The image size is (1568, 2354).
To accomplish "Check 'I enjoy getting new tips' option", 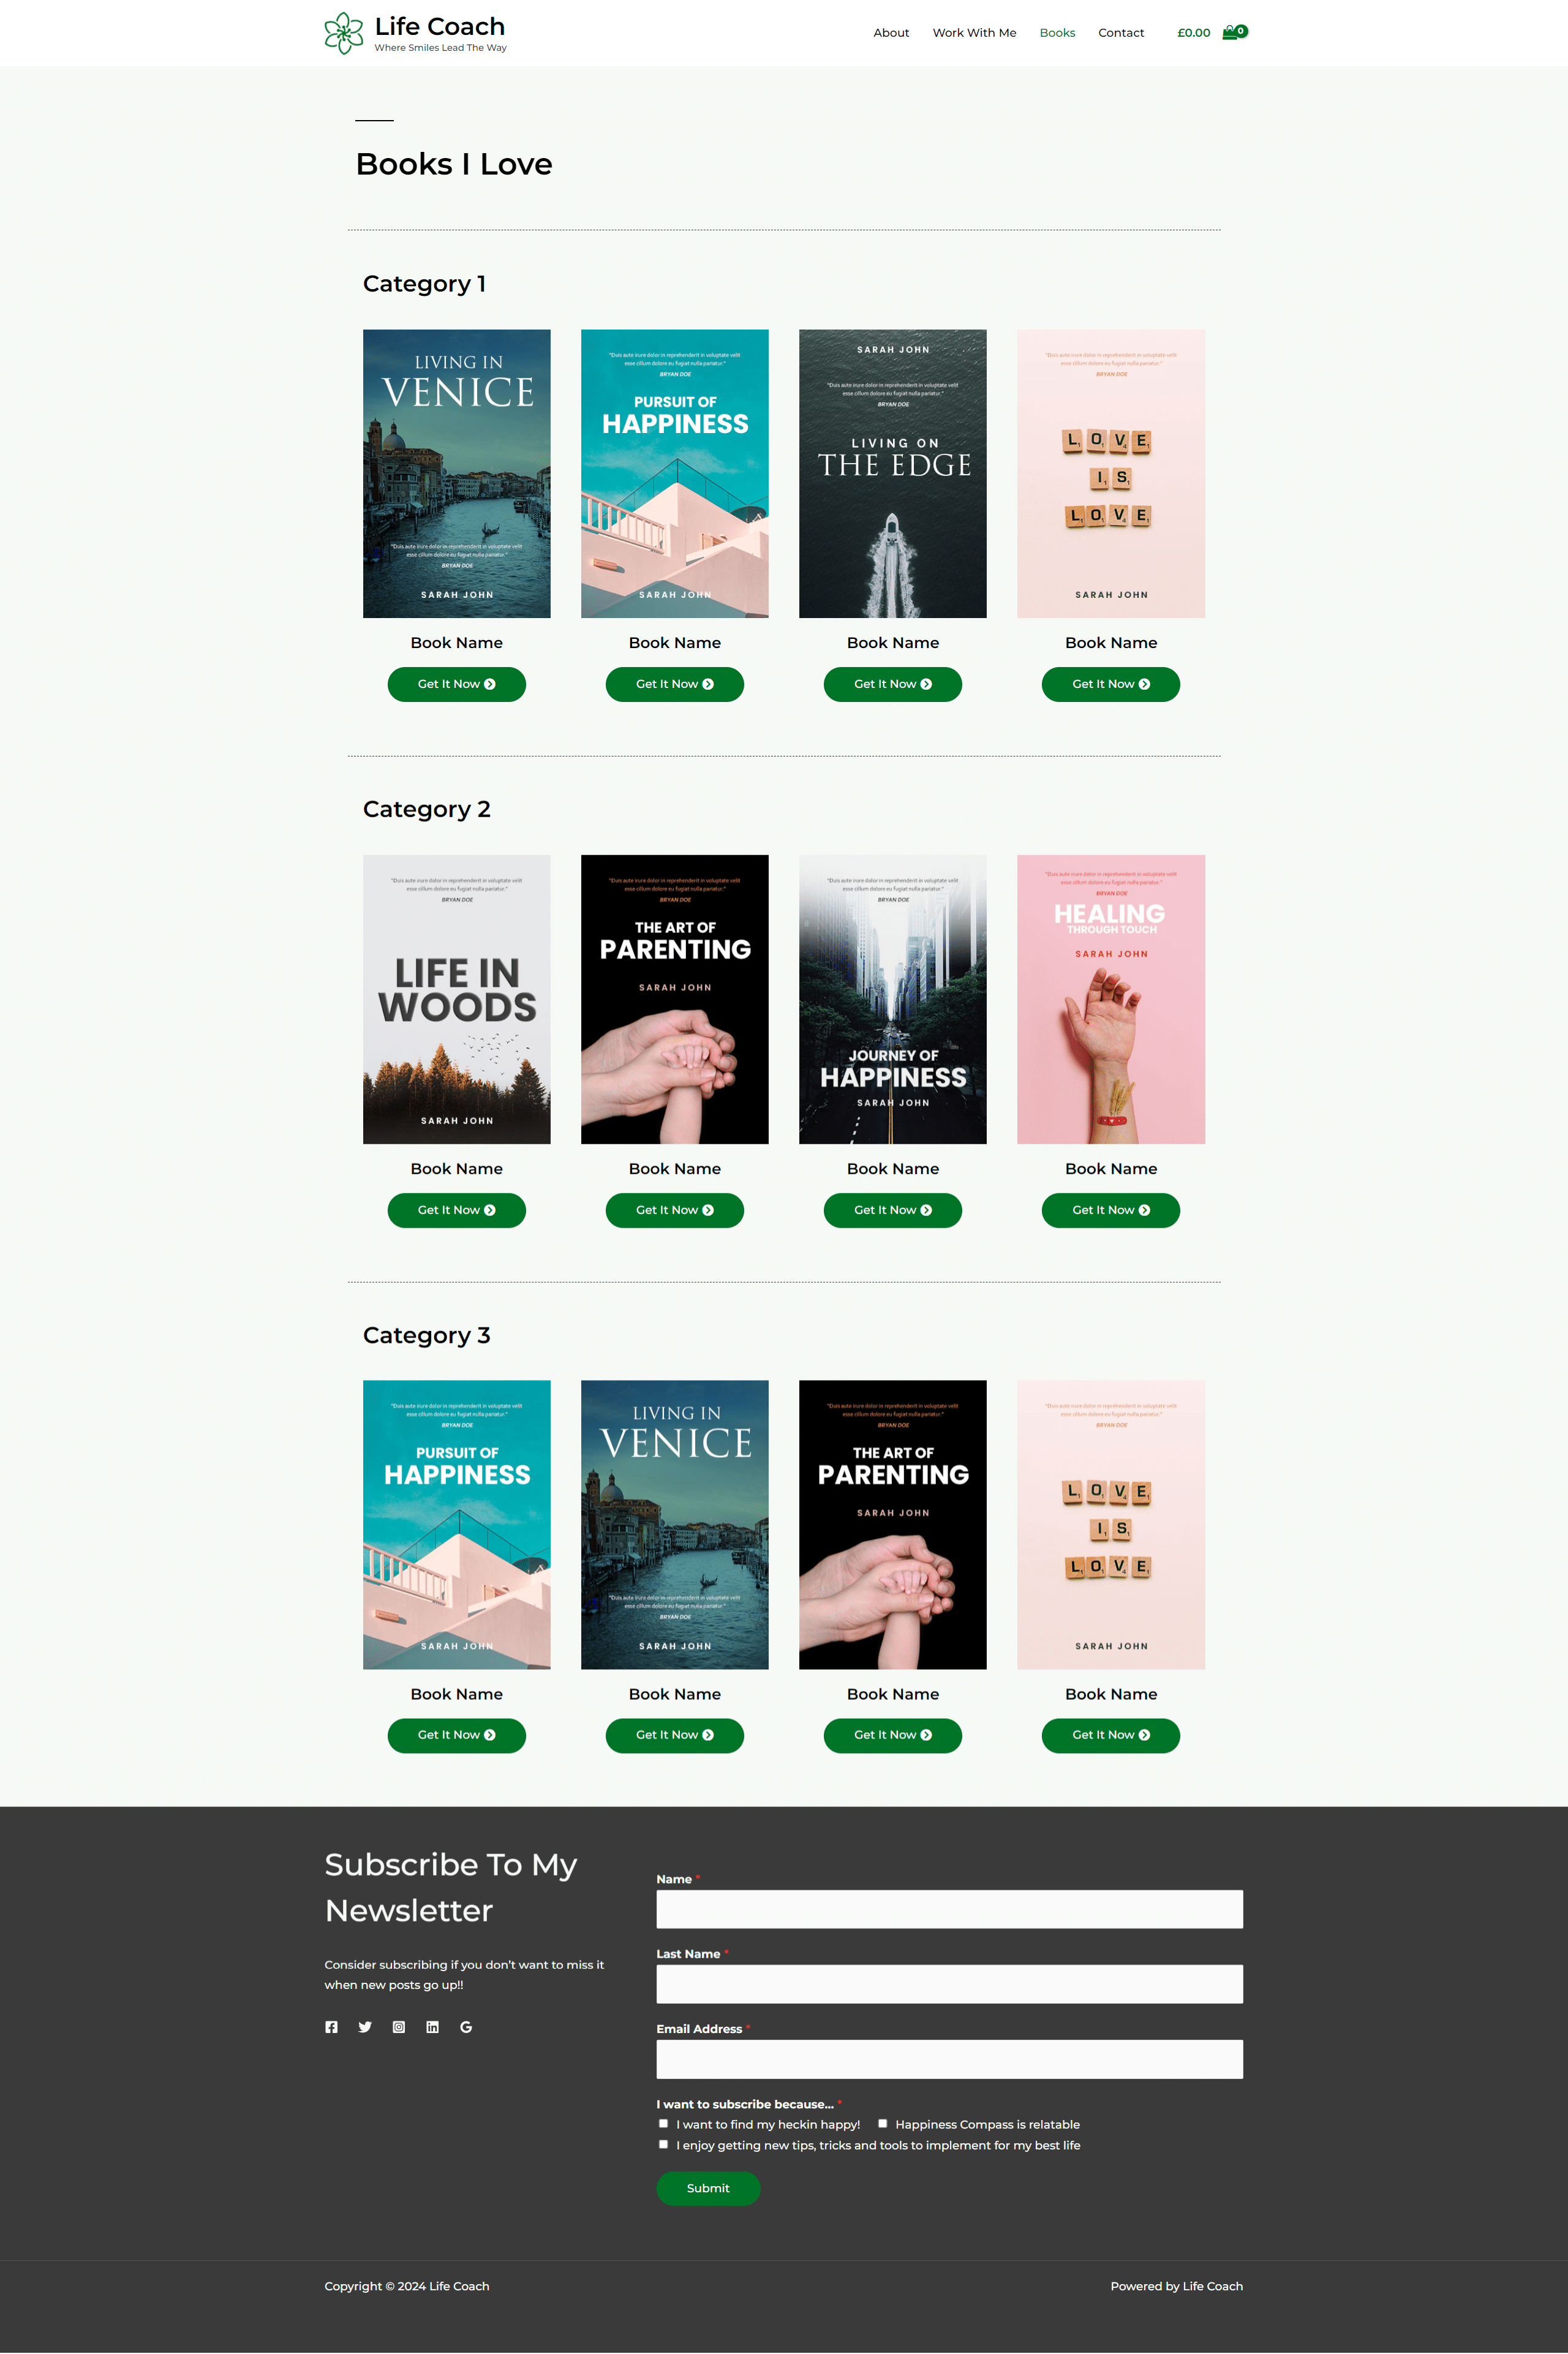I will click(663, 2144).
